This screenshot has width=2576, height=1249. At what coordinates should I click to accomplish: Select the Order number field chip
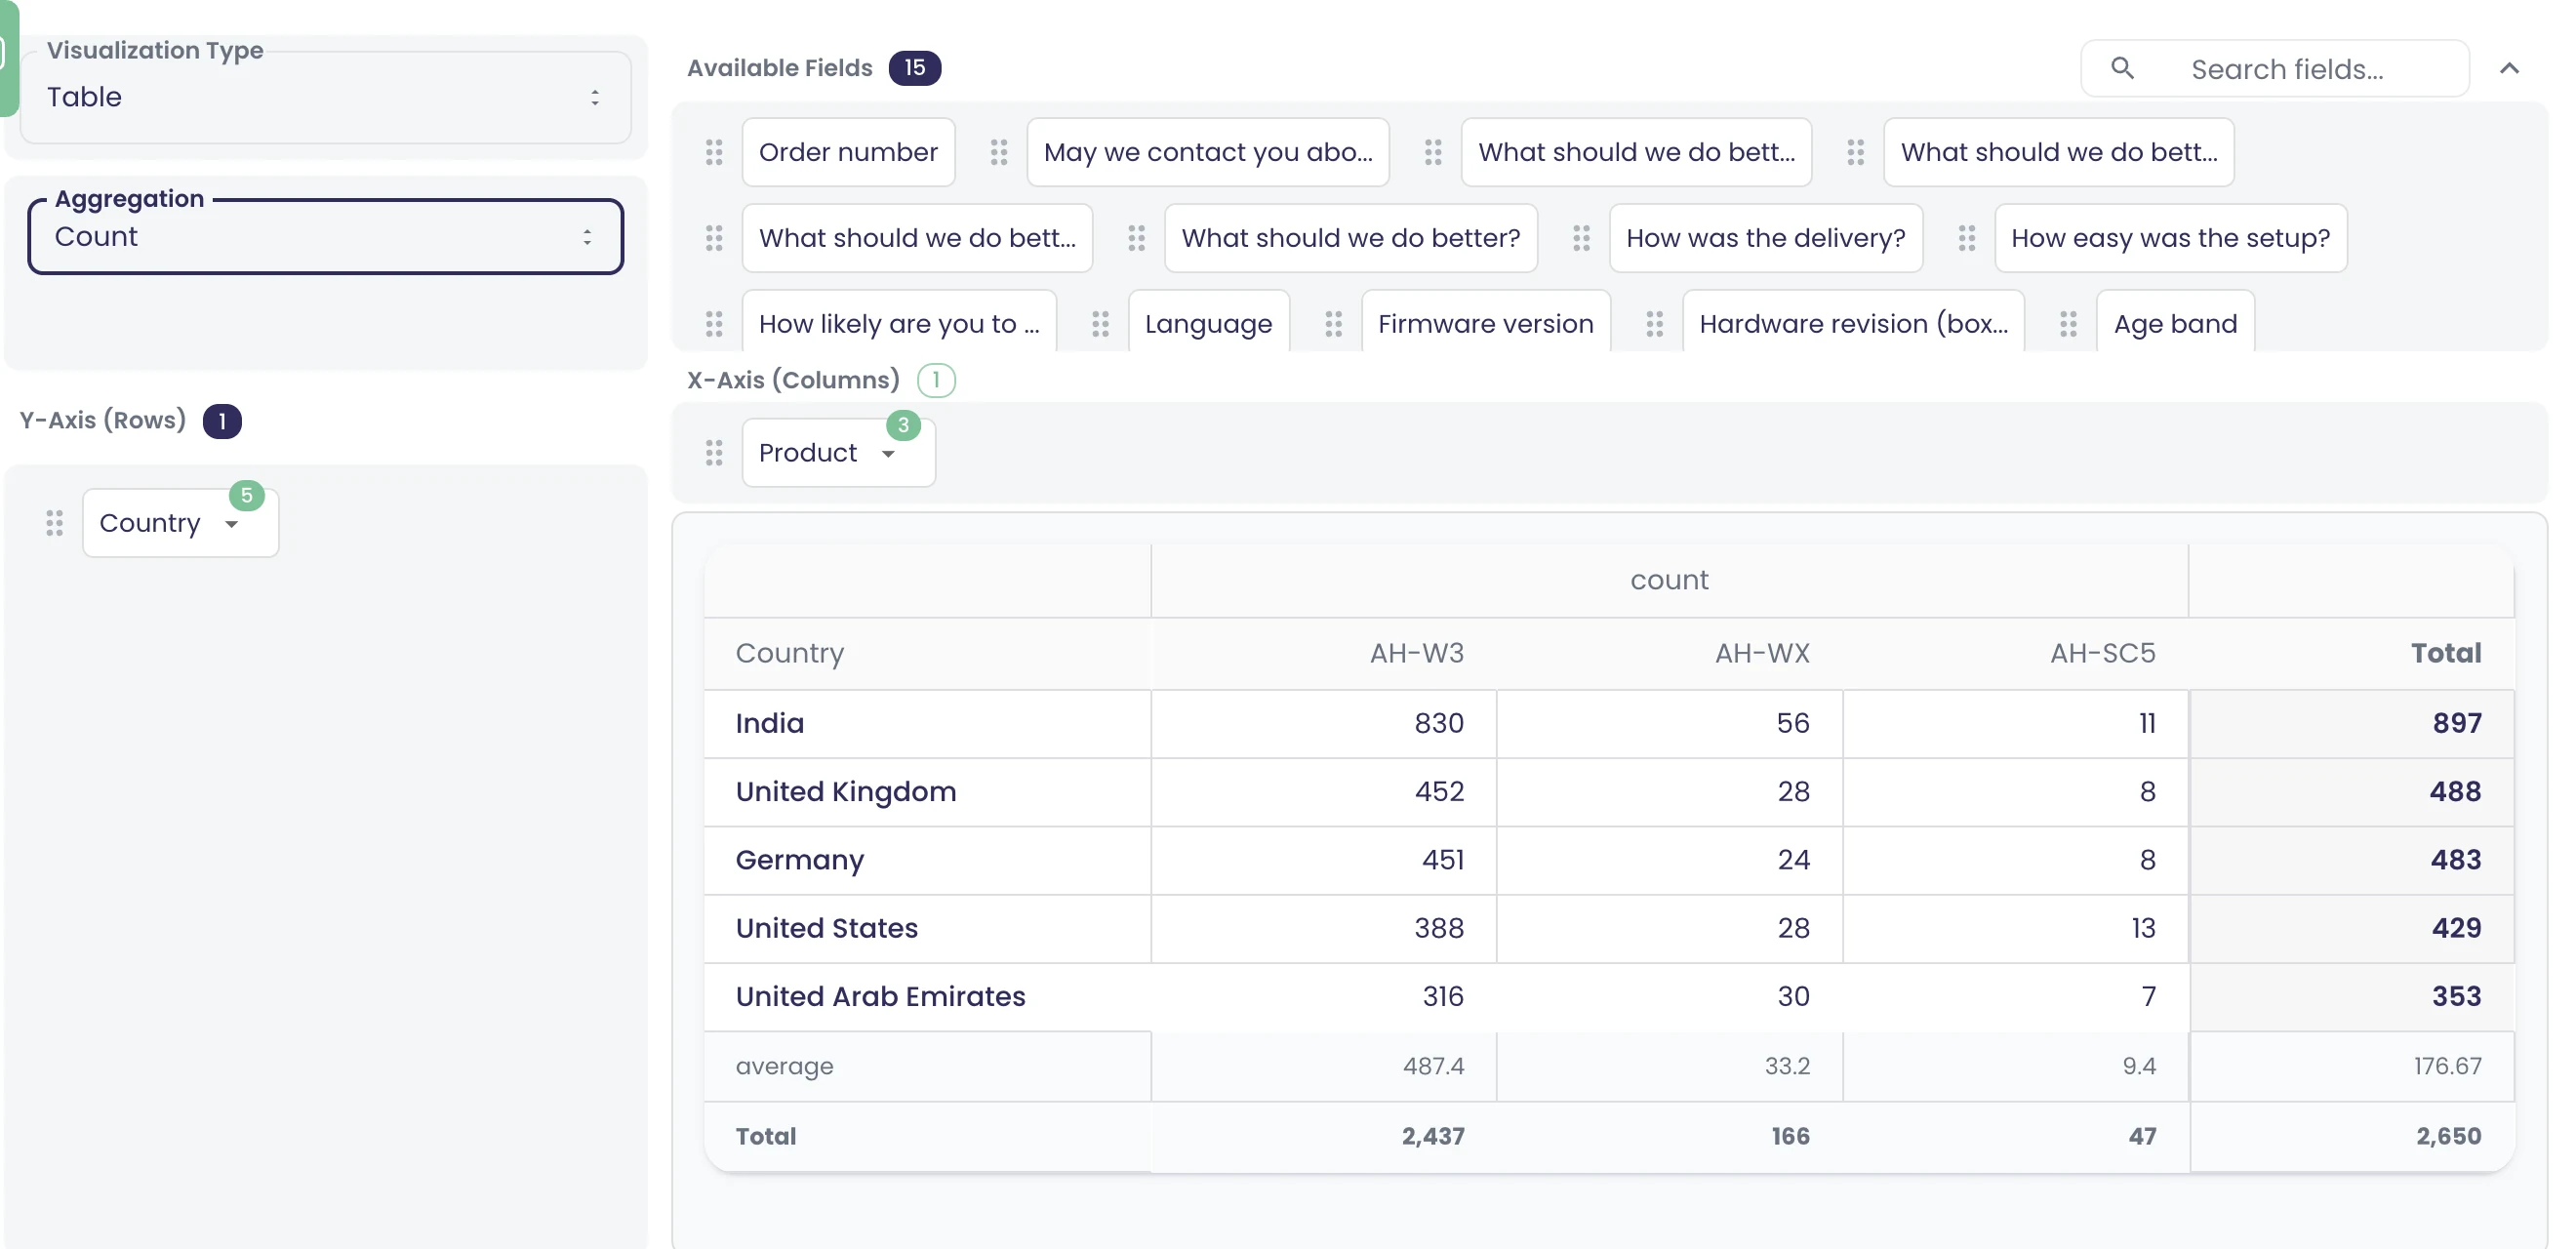[848, 152]
